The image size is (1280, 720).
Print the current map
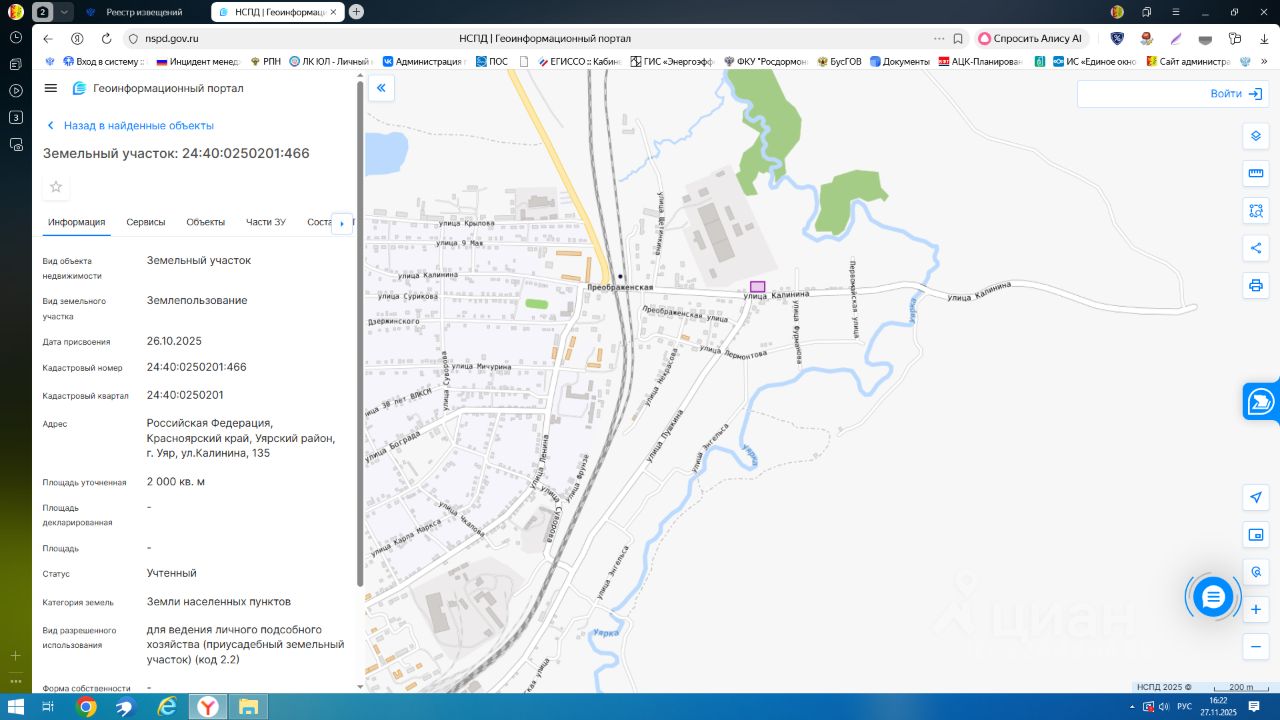(1256, 285)
